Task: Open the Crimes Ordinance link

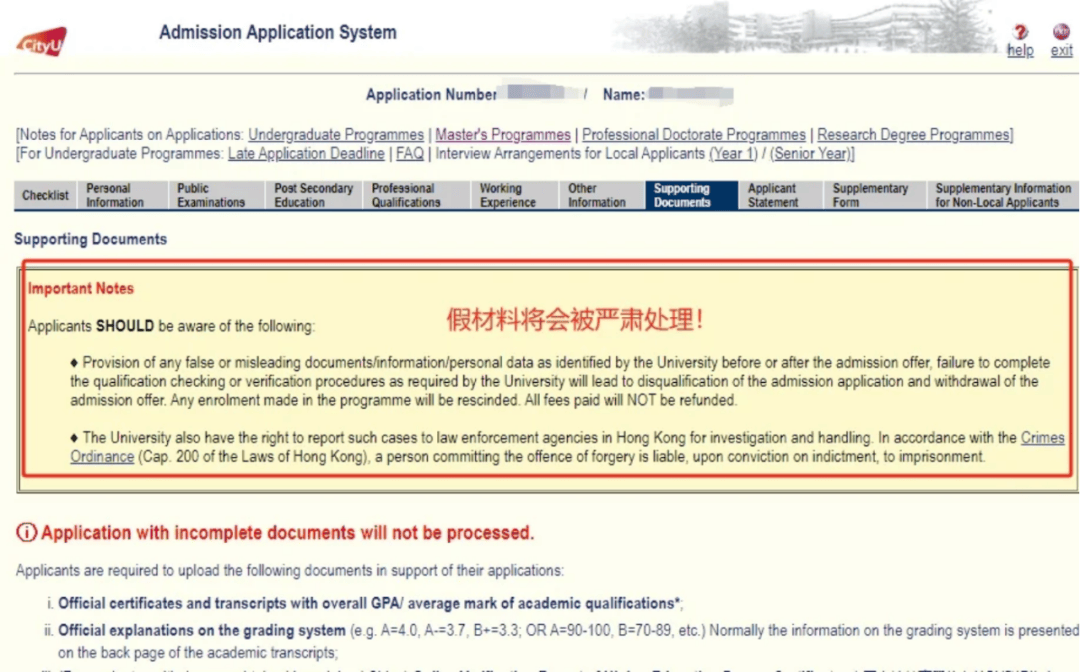Action: (x=1042, y=439)
